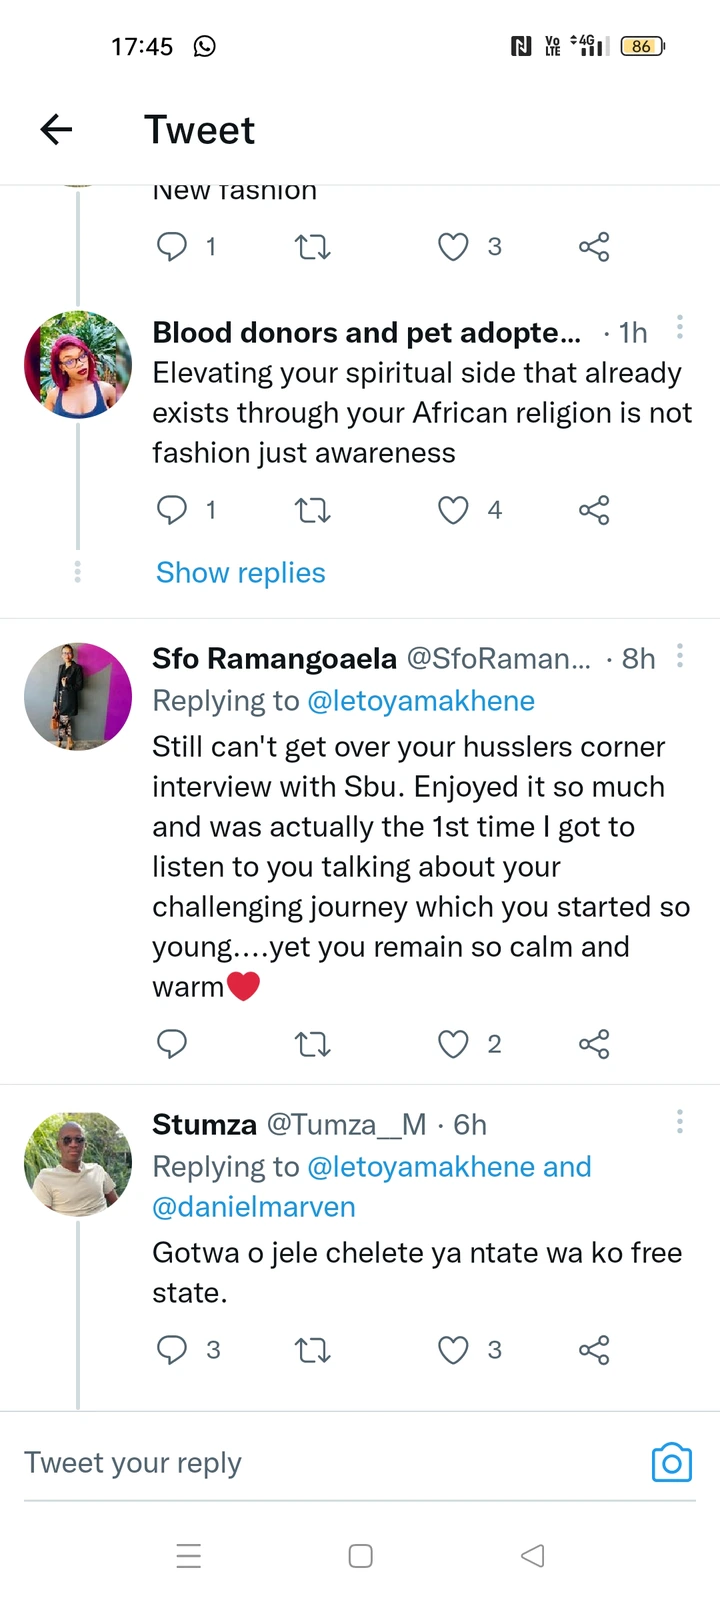Image resolution: width=720 pixels, height=1600 pixels.
Task: Reply to the Blood donors tweet
Action: (172, 510)
